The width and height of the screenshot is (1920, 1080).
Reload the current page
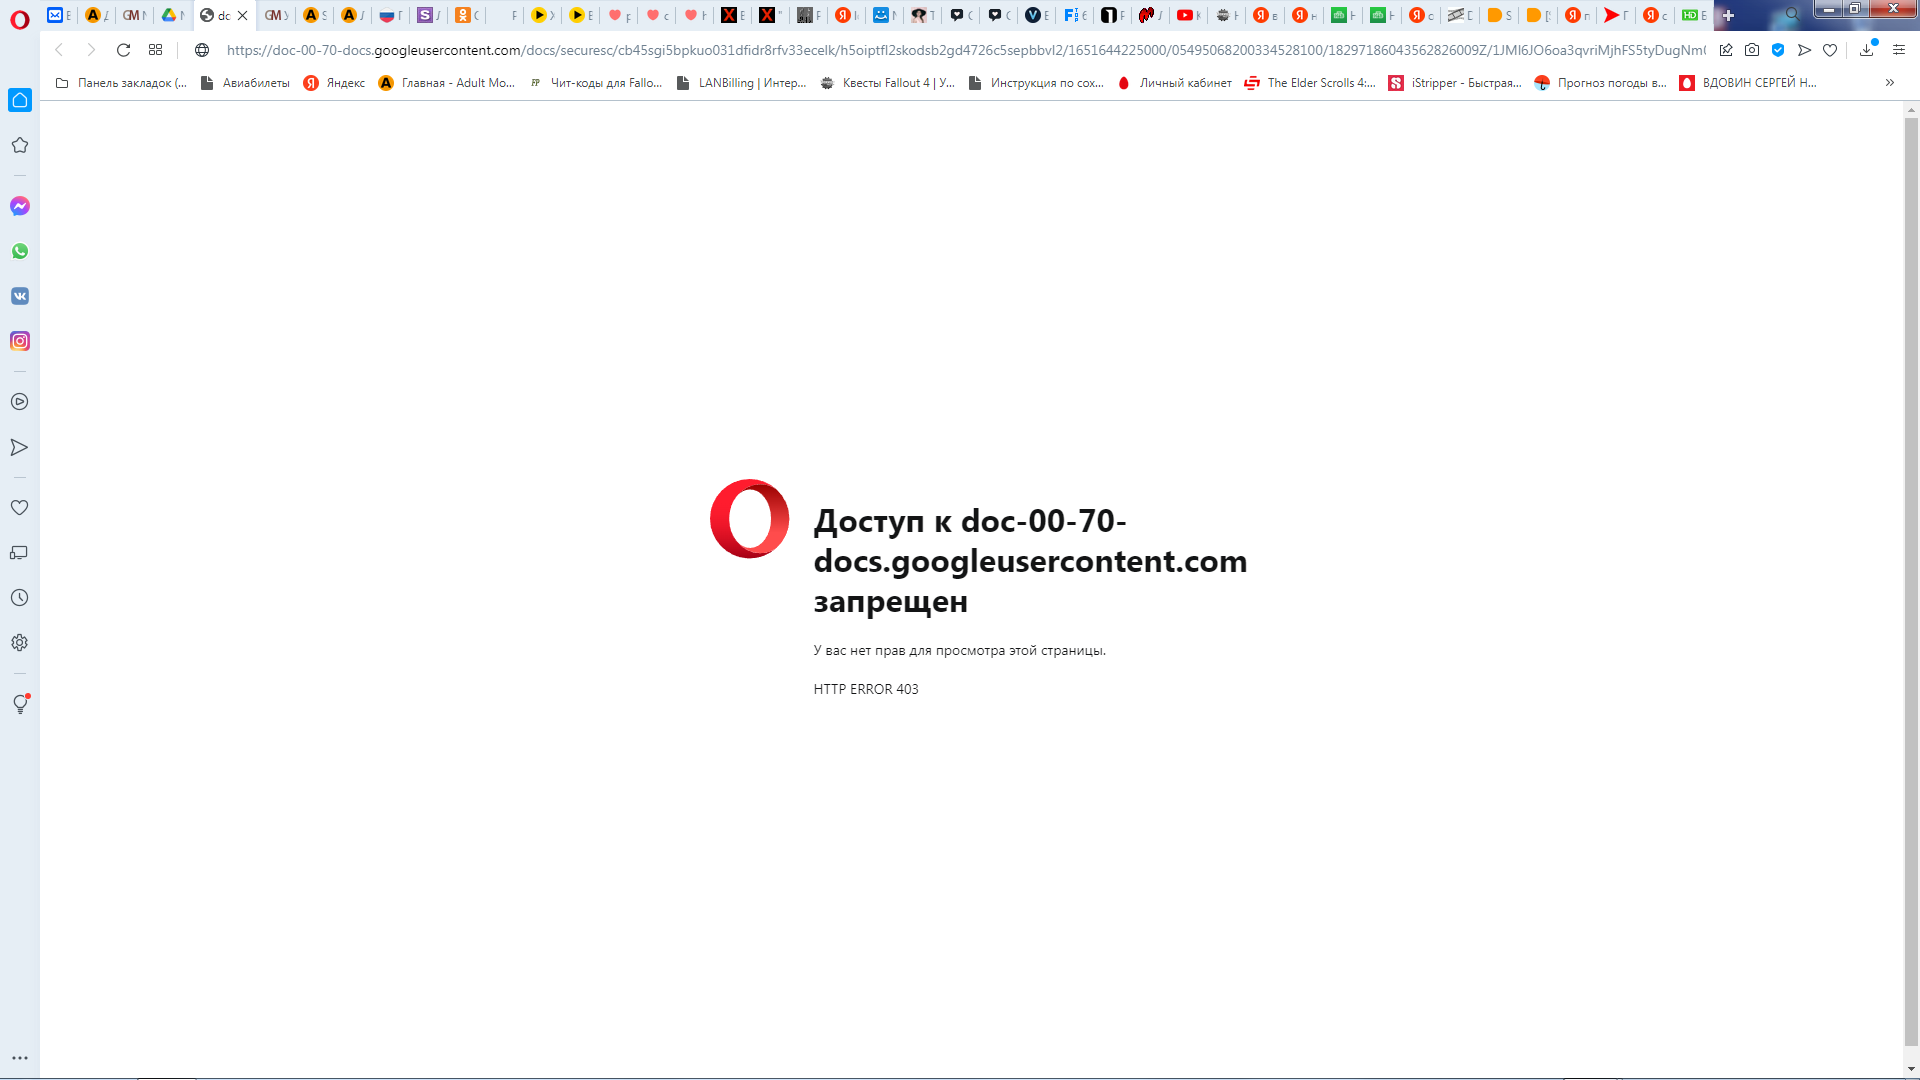tap(123, 50)
